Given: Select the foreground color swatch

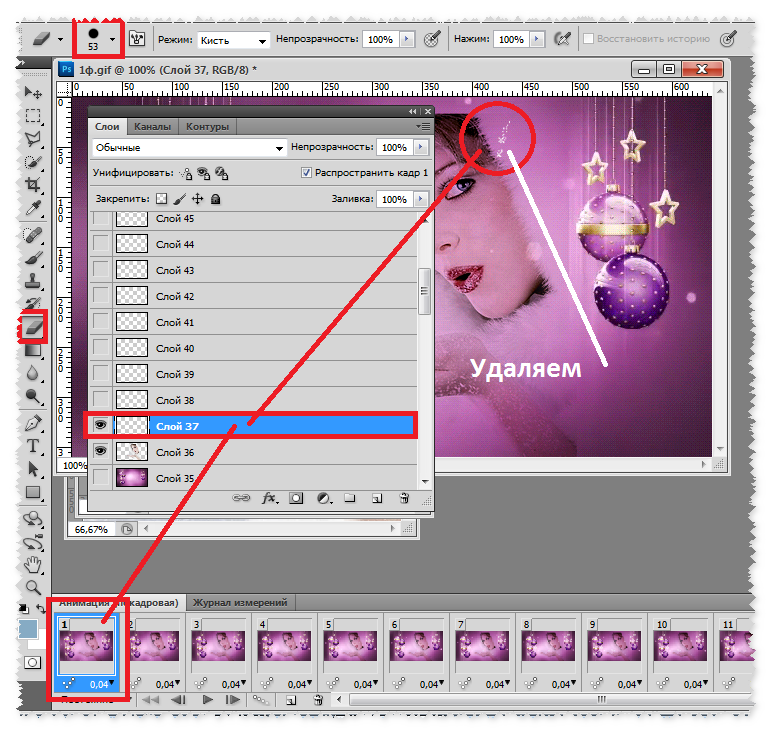Looking at the screenshot, I should pyautogui.click(x=28, y=629).
